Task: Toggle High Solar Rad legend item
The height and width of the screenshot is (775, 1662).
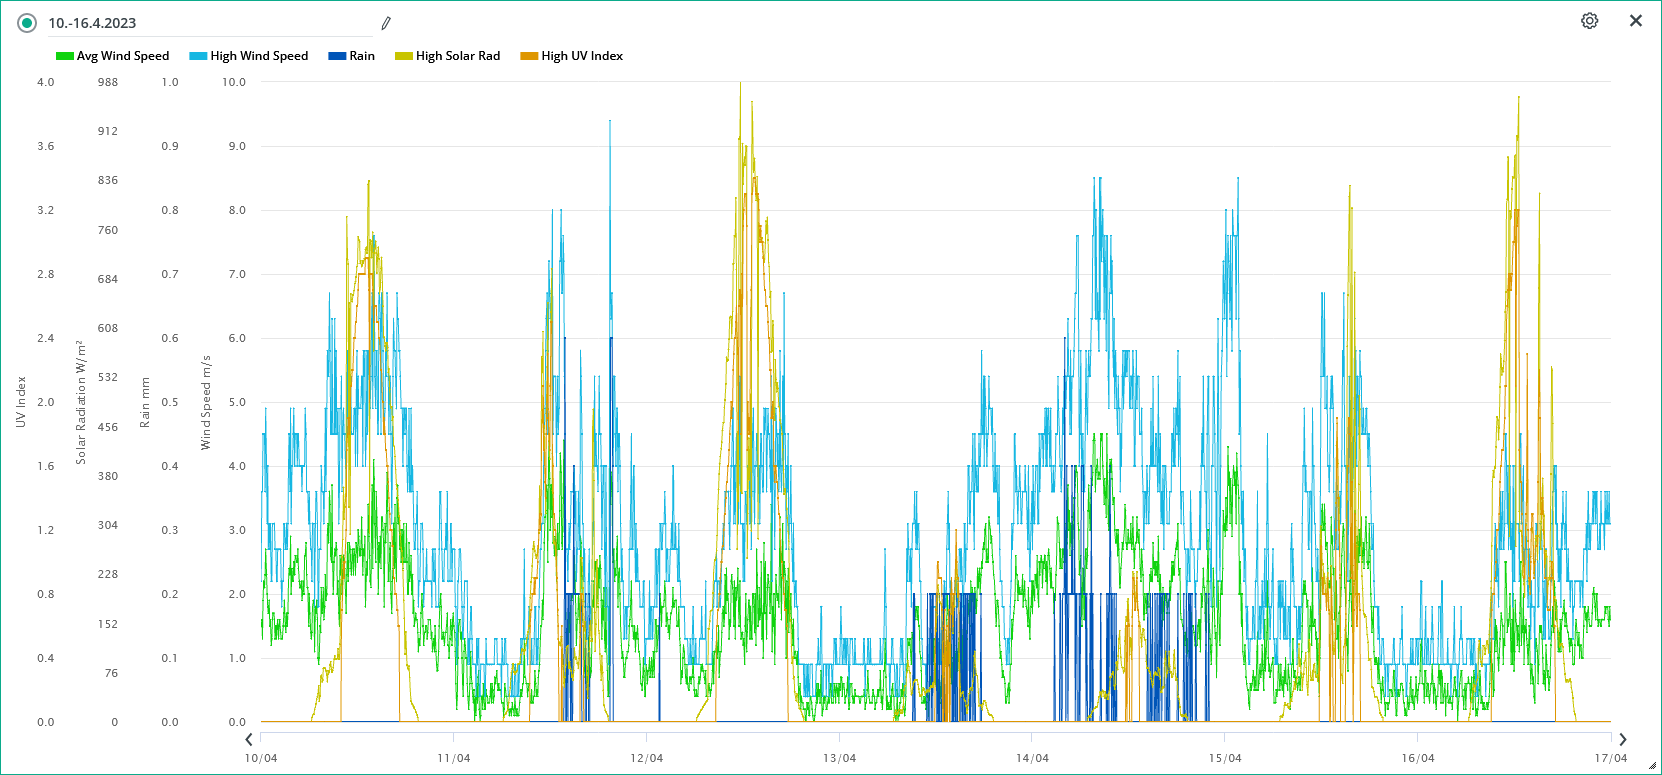Action: (457, 56)
